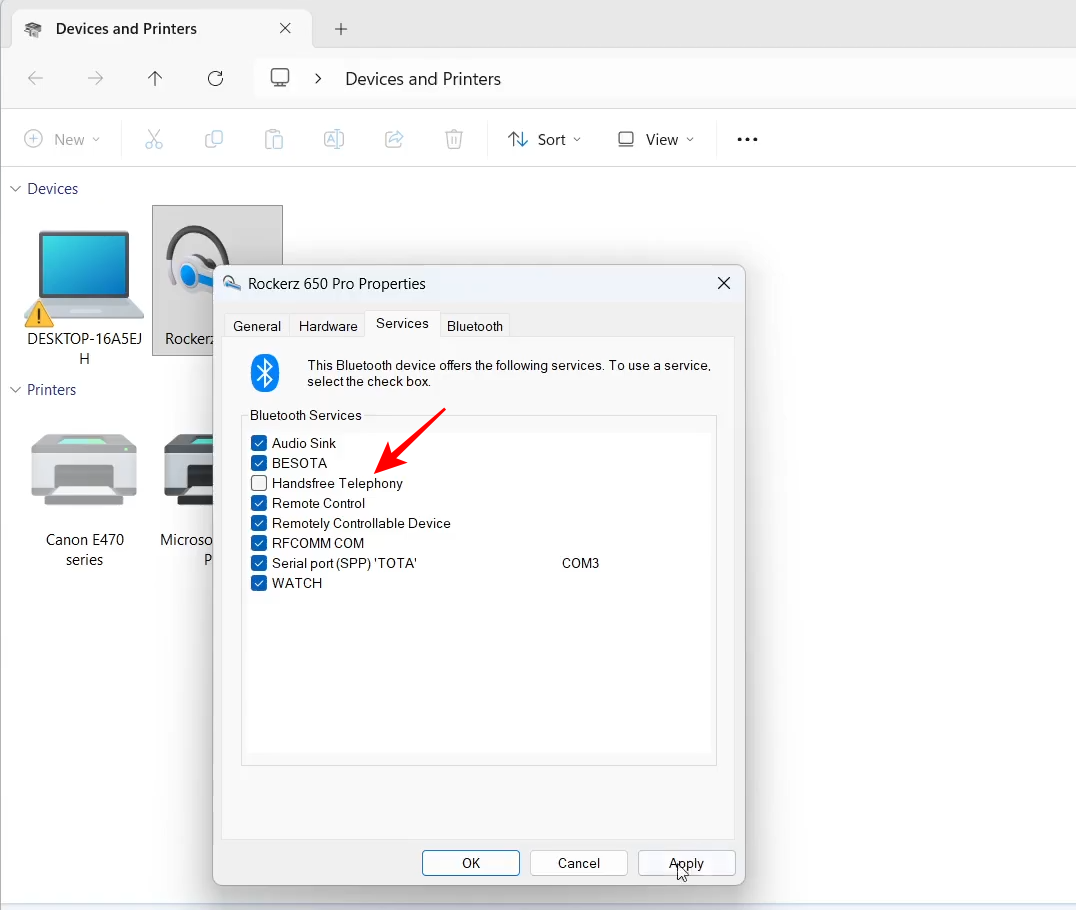Open the Sort dropdown
Image resolution: width=1076 pixels, height=910 pixels.
coord(544,140)
